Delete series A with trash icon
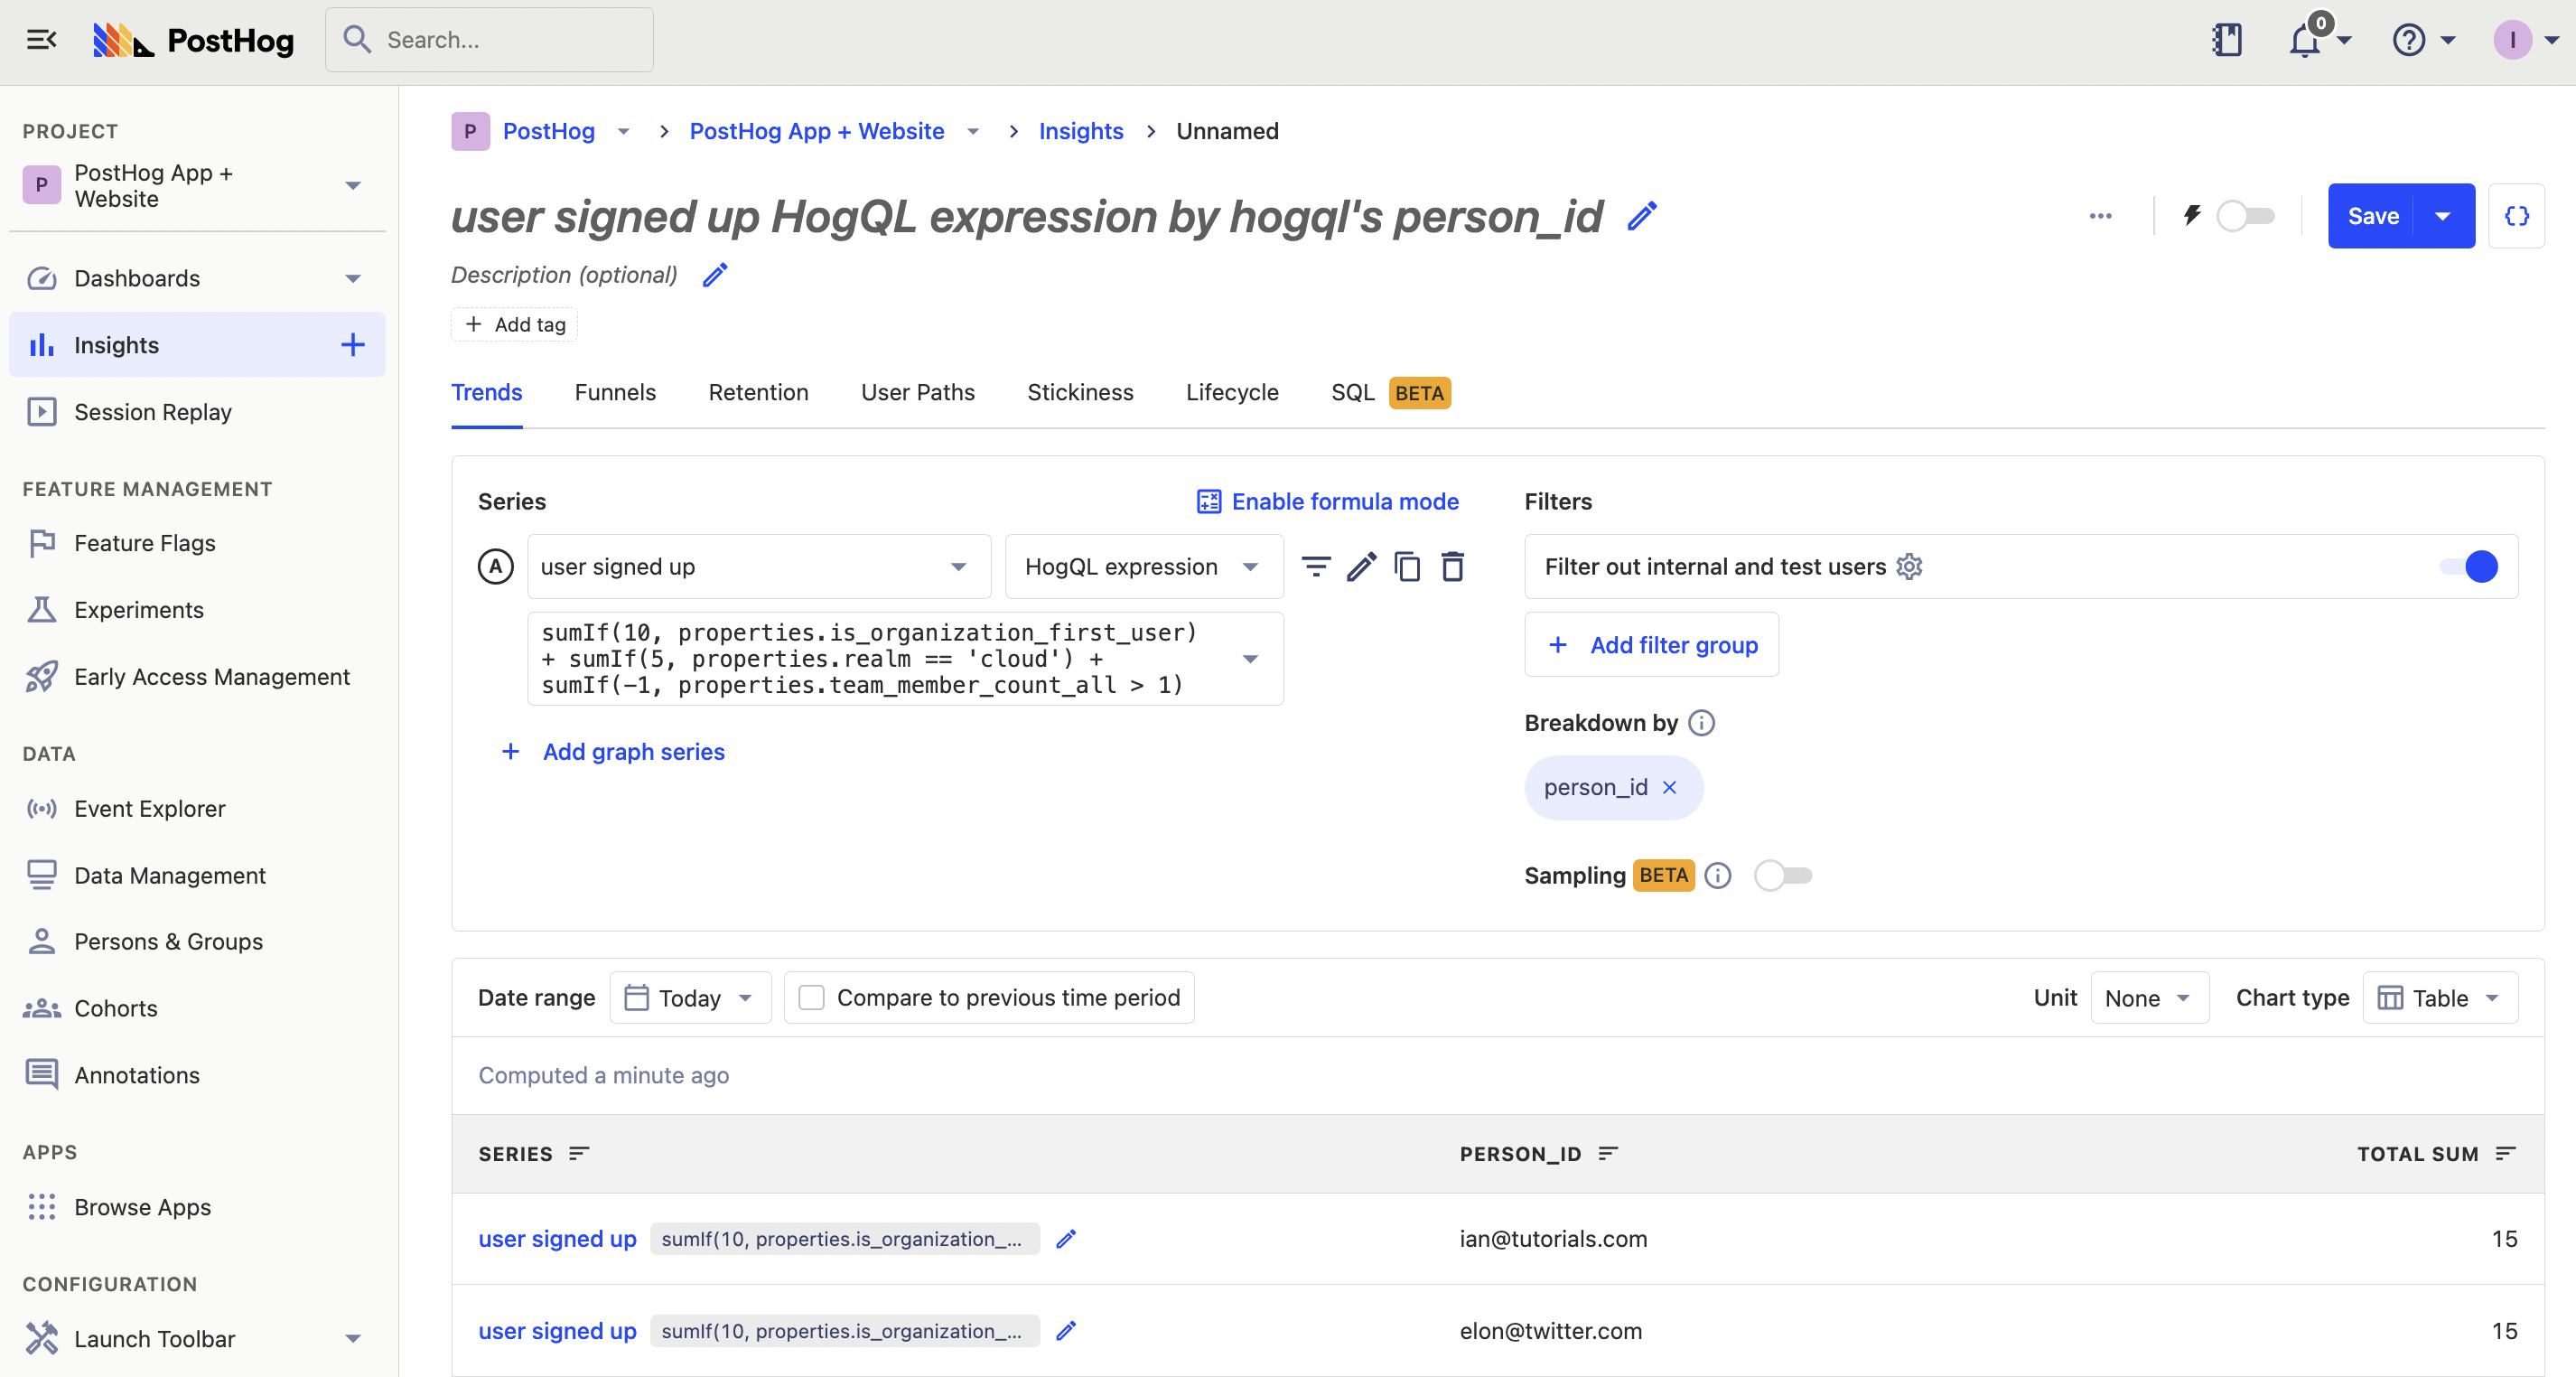This screenshot has height=1377, width=2576. pyautogui.click(x=1453, y=567)
